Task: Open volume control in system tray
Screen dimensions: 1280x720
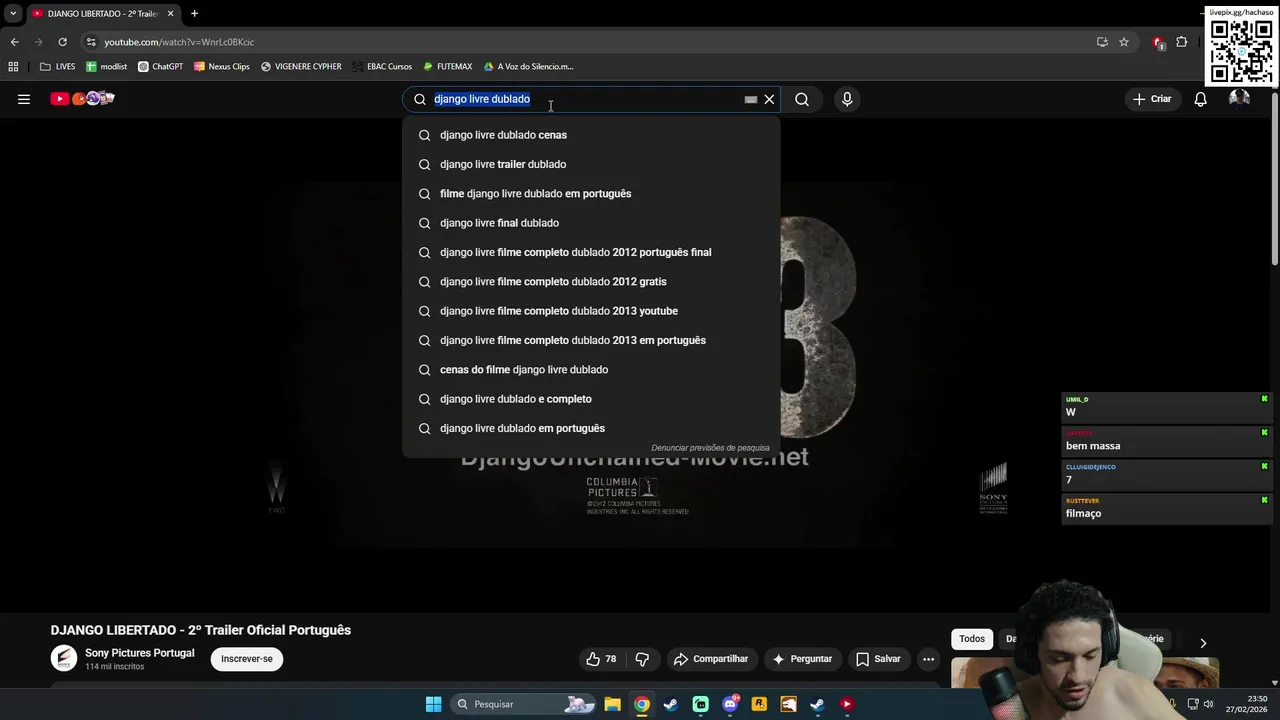Action: pyautogui.click(x=1208, y=704)
